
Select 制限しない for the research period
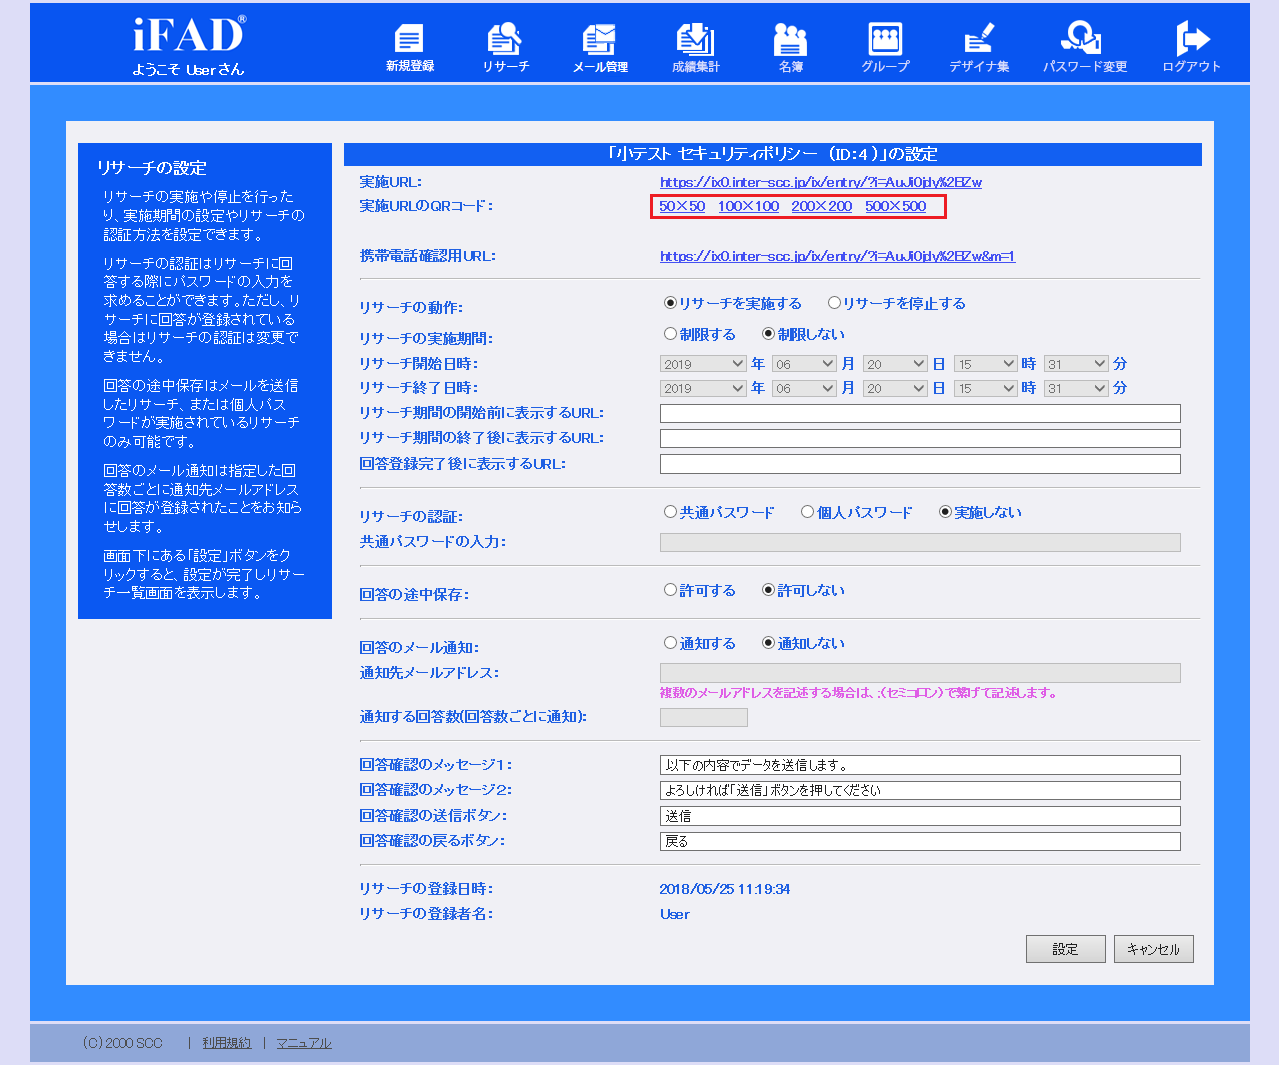tap(768, 334)
